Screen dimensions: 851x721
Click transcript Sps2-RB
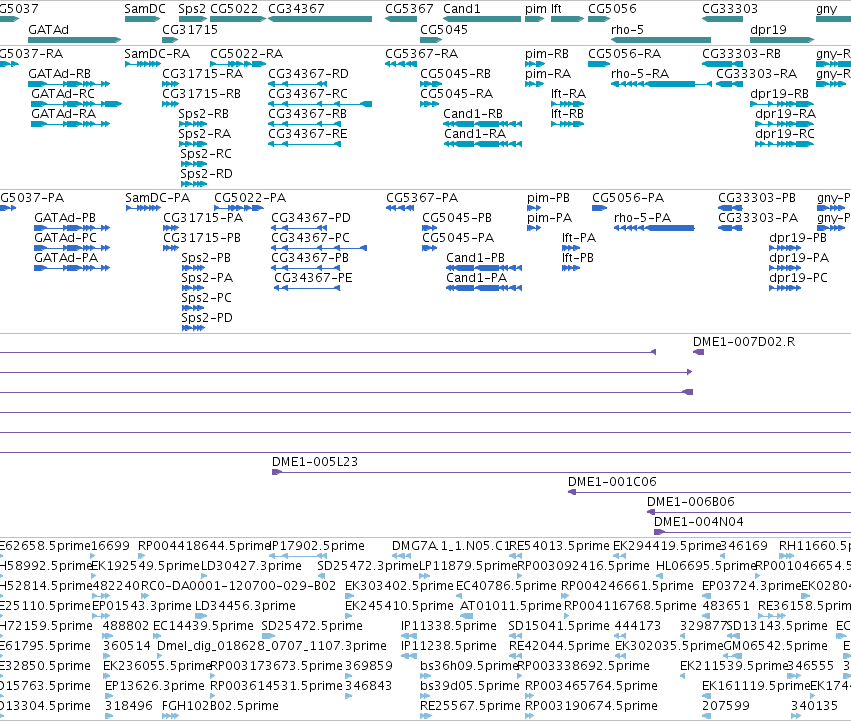193,124
